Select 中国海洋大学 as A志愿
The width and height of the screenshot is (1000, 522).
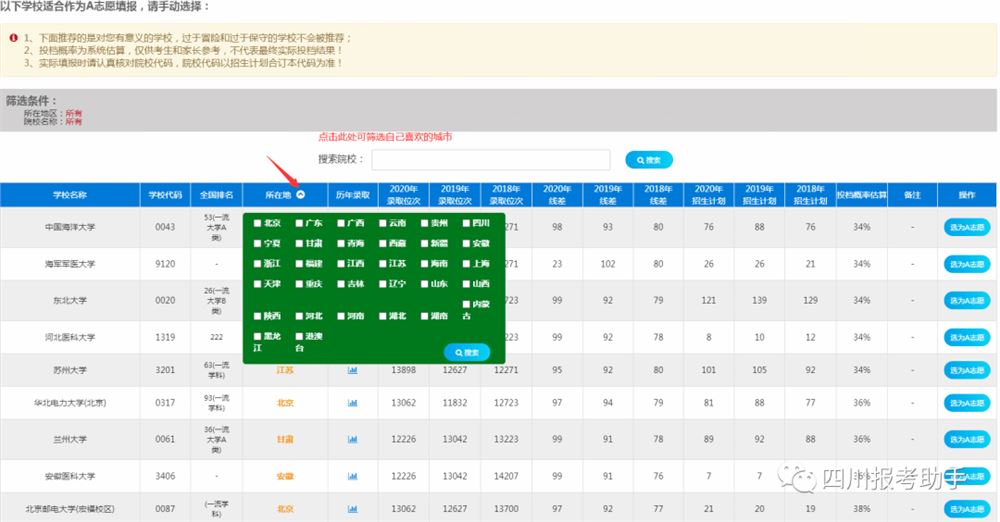pos(967,227)
